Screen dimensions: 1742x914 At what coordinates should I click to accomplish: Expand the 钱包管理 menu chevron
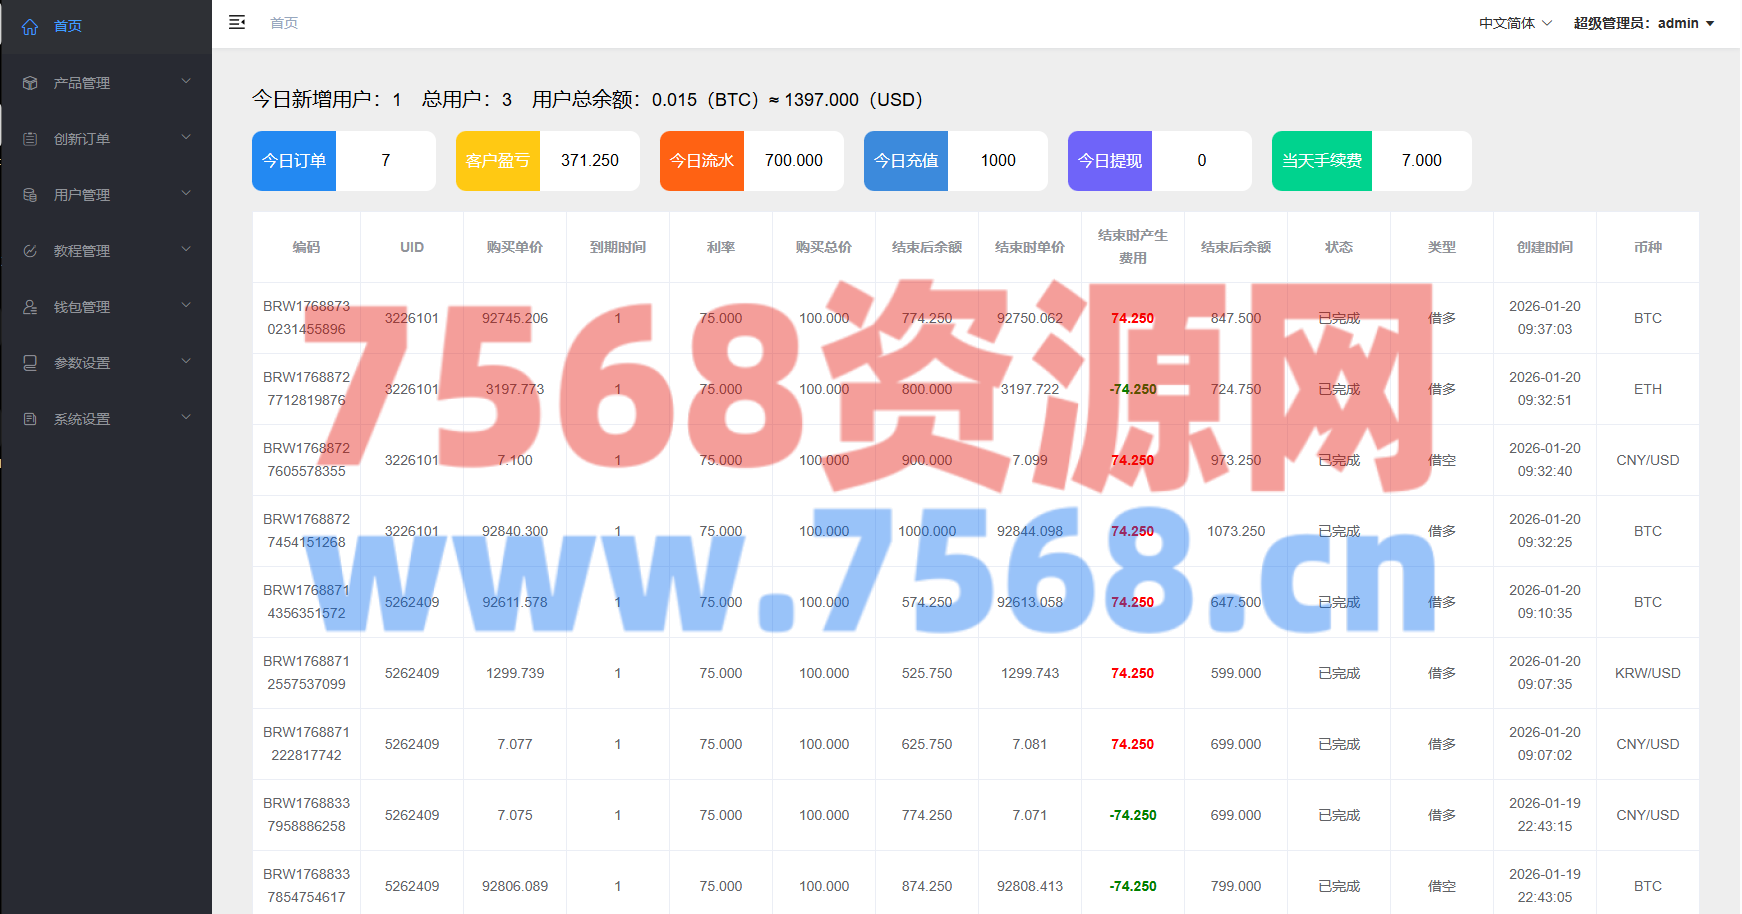pyautogui.click(x=186, y=305)
